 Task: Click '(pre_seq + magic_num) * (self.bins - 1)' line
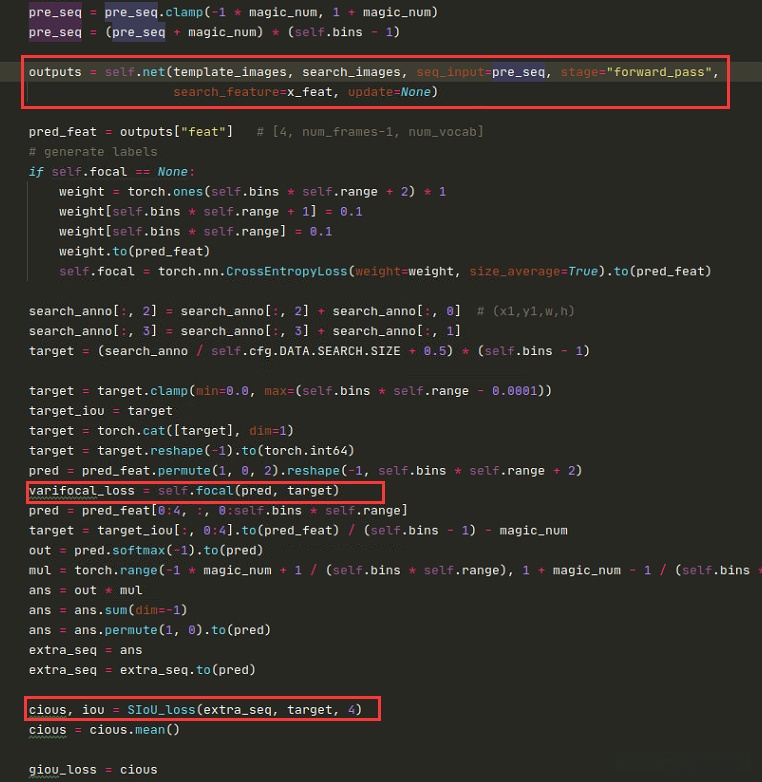tap(214, 32)
